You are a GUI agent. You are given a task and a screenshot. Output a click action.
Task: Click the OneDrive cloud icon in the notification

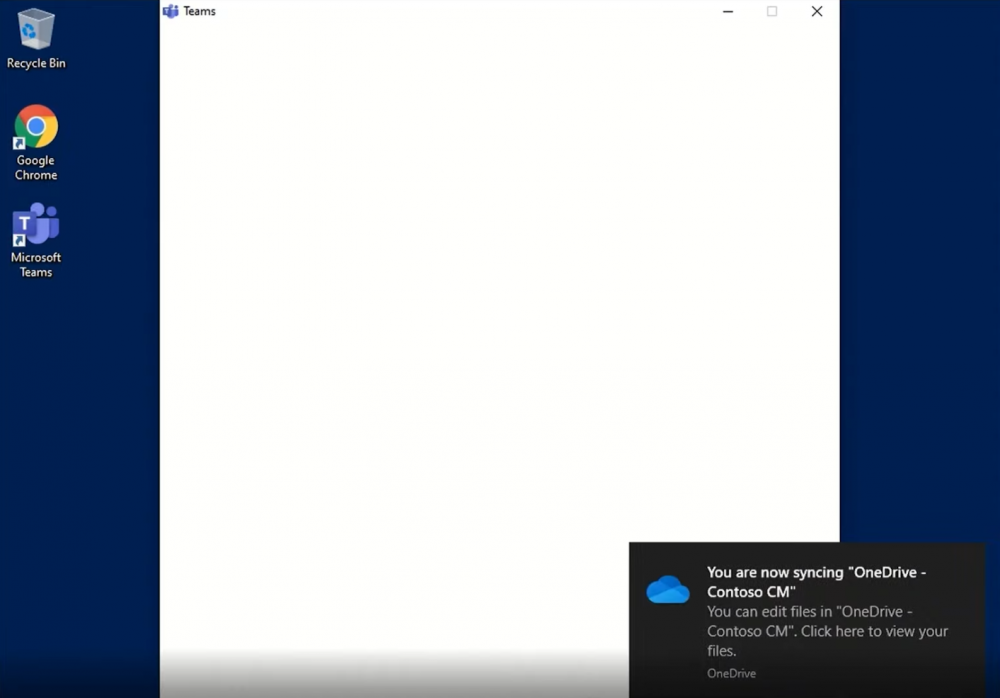click(x=668, y=590)
